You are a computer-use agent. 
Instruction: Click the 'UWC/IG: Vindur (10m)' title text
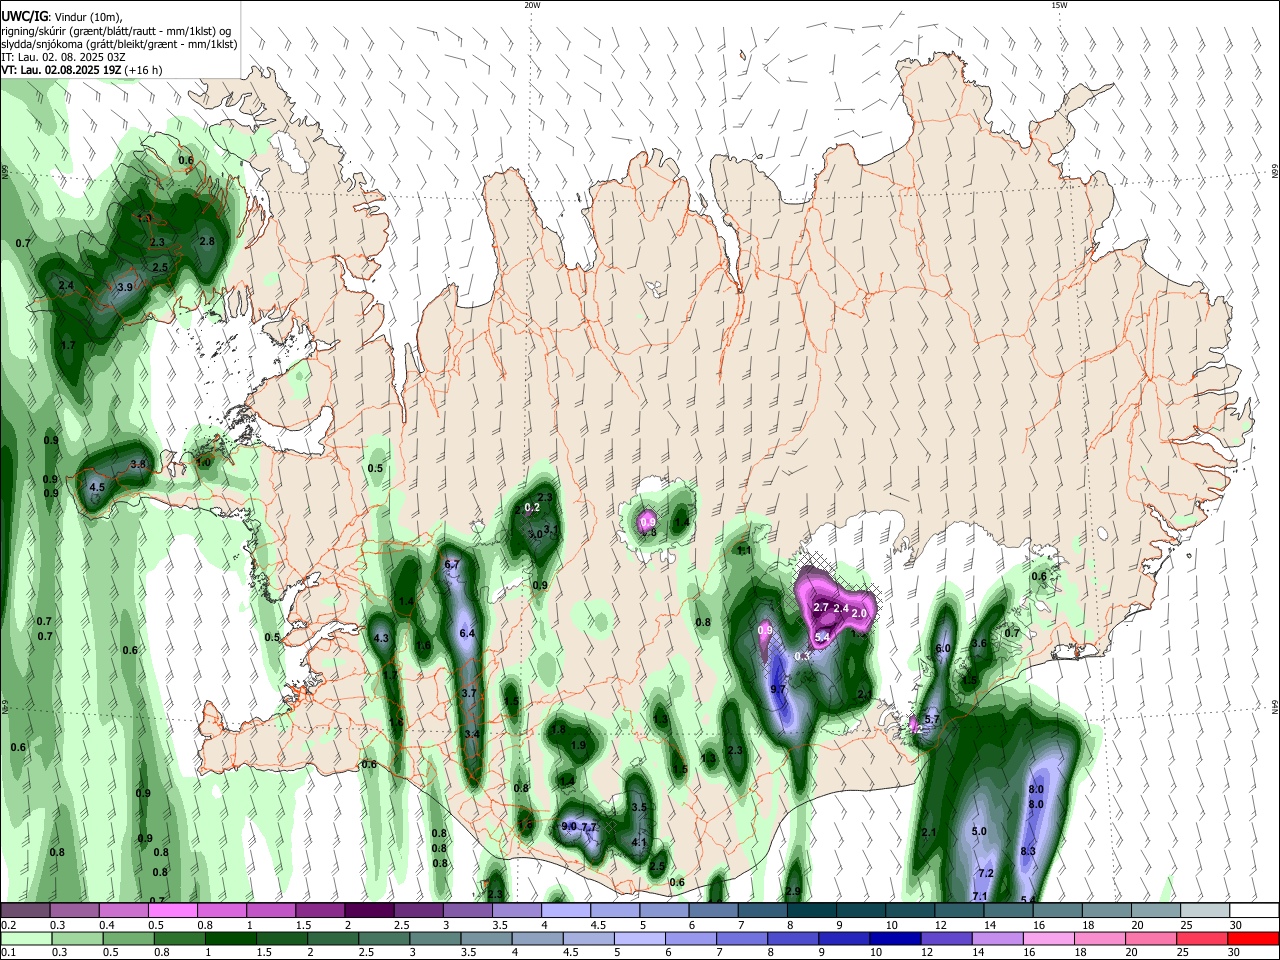[x=62, y=17]
